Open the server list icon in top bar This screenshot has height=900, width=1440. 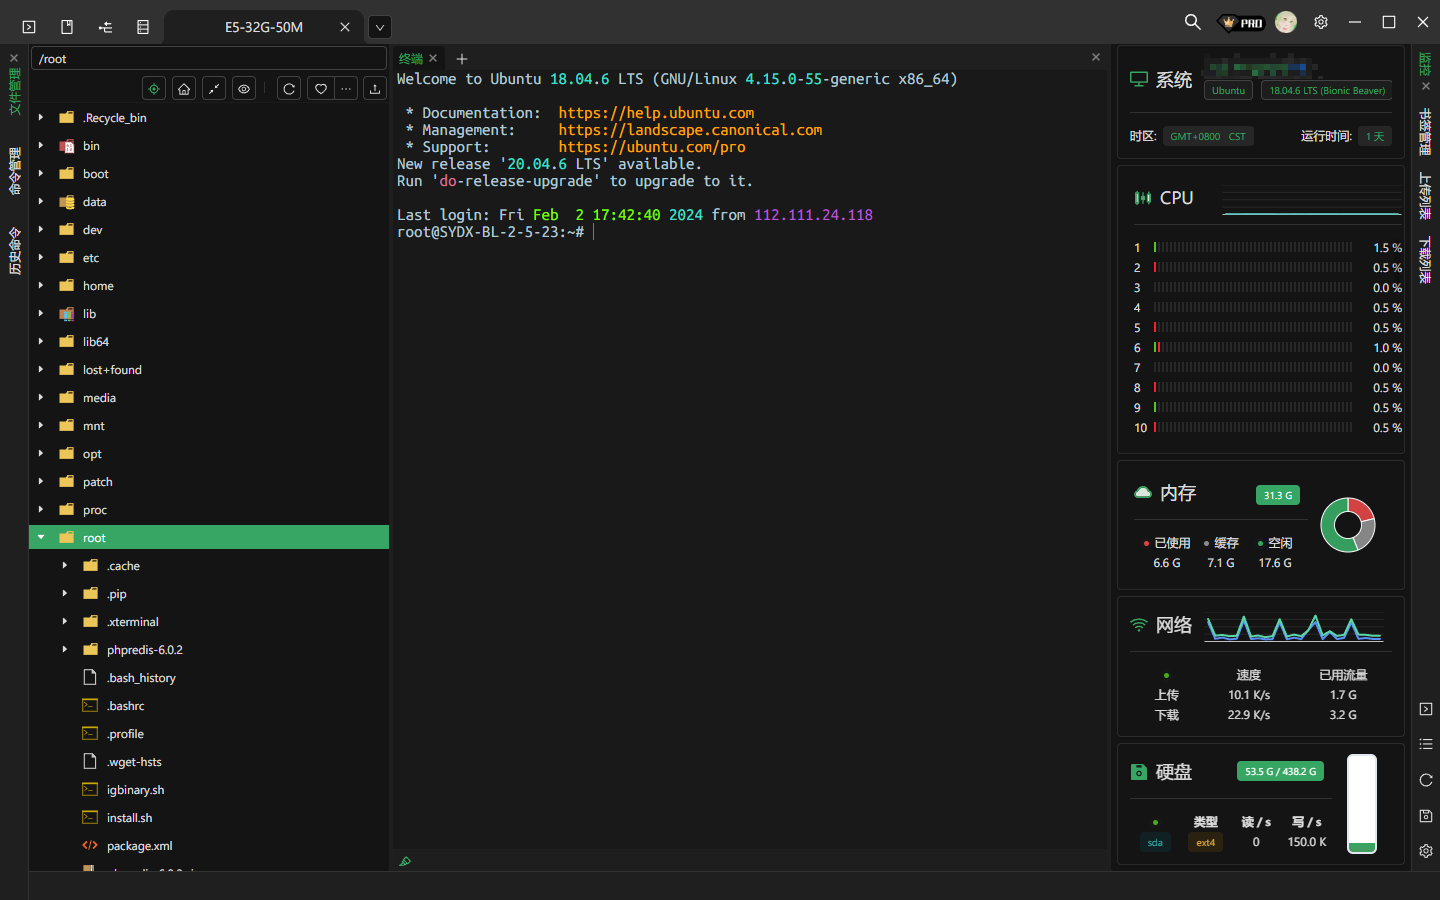click(x=143, y=27)
